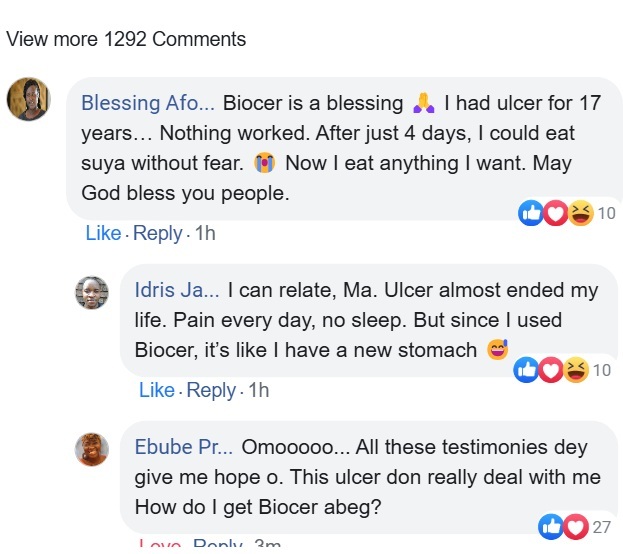Like Blessing Afo's comment

(103, 233)
